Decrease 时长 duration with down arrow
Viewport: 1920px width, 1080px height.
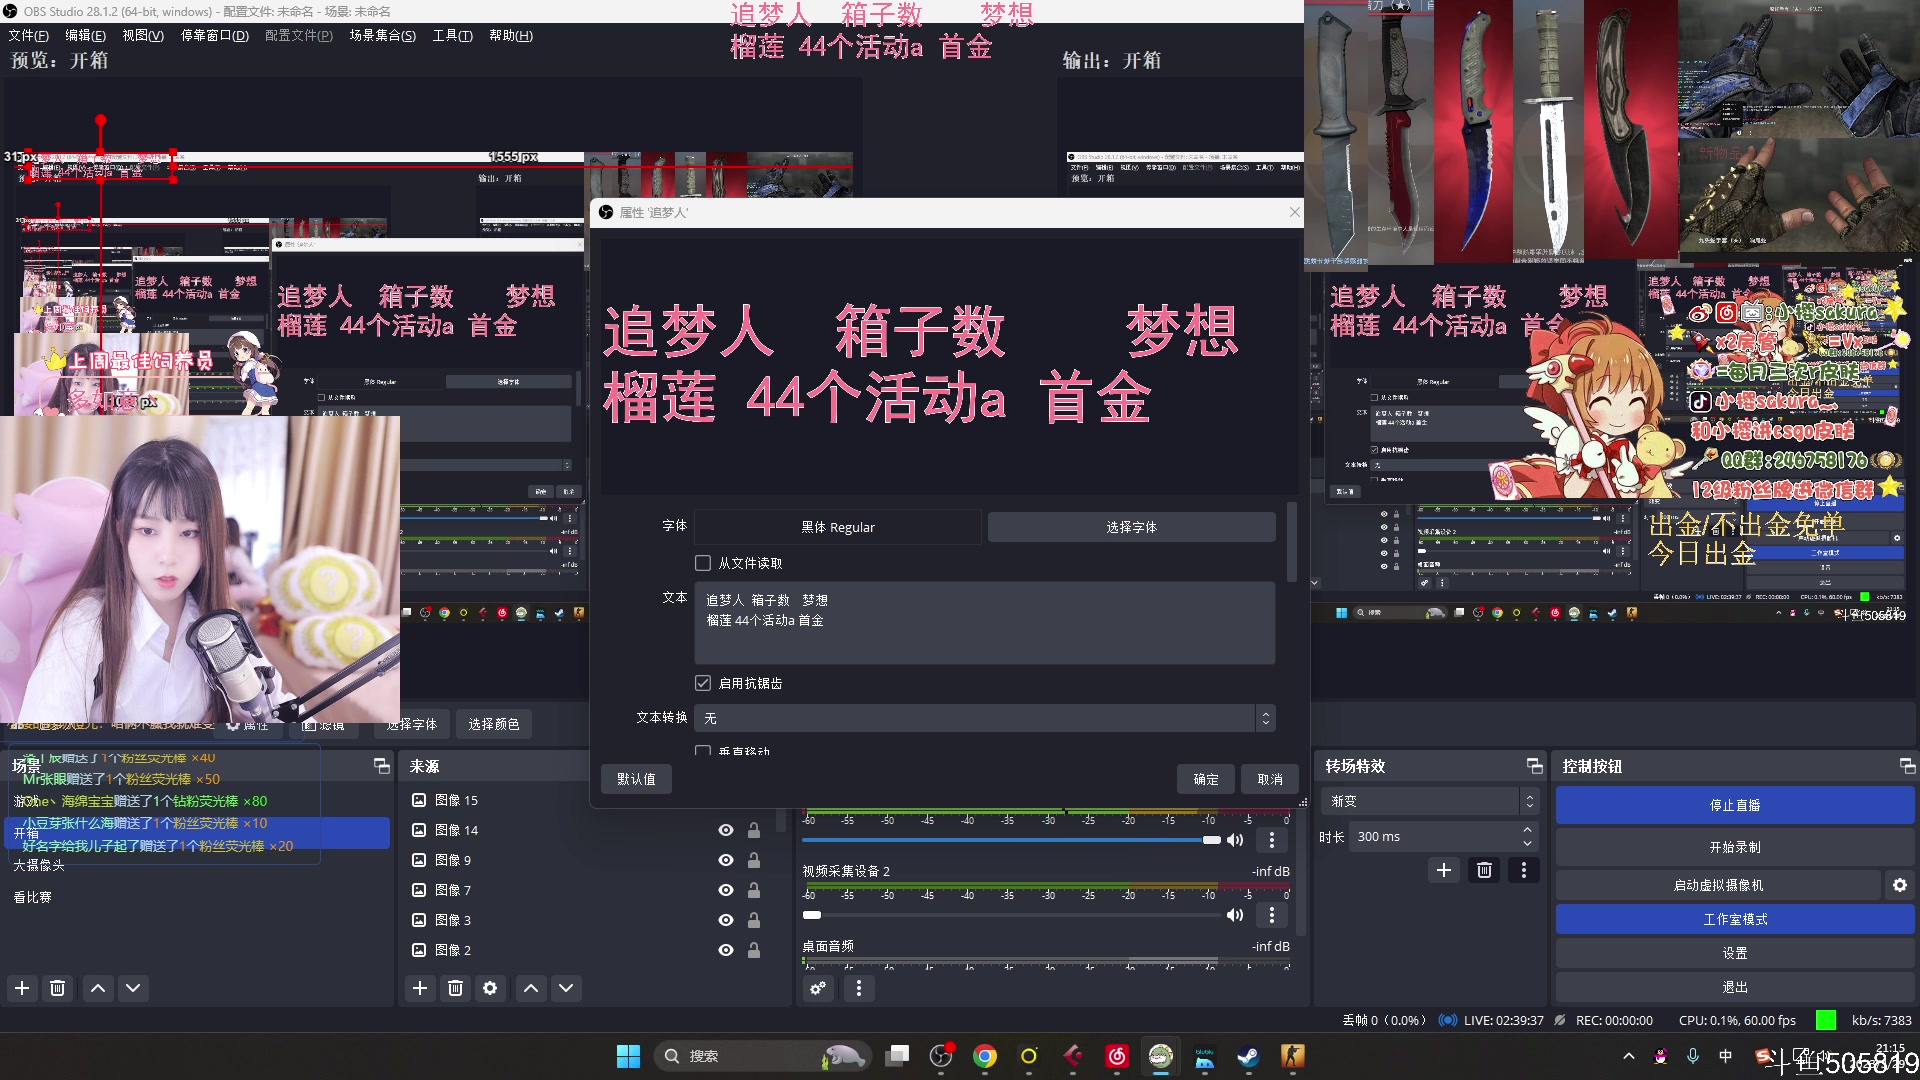(x=1527, y=843)
